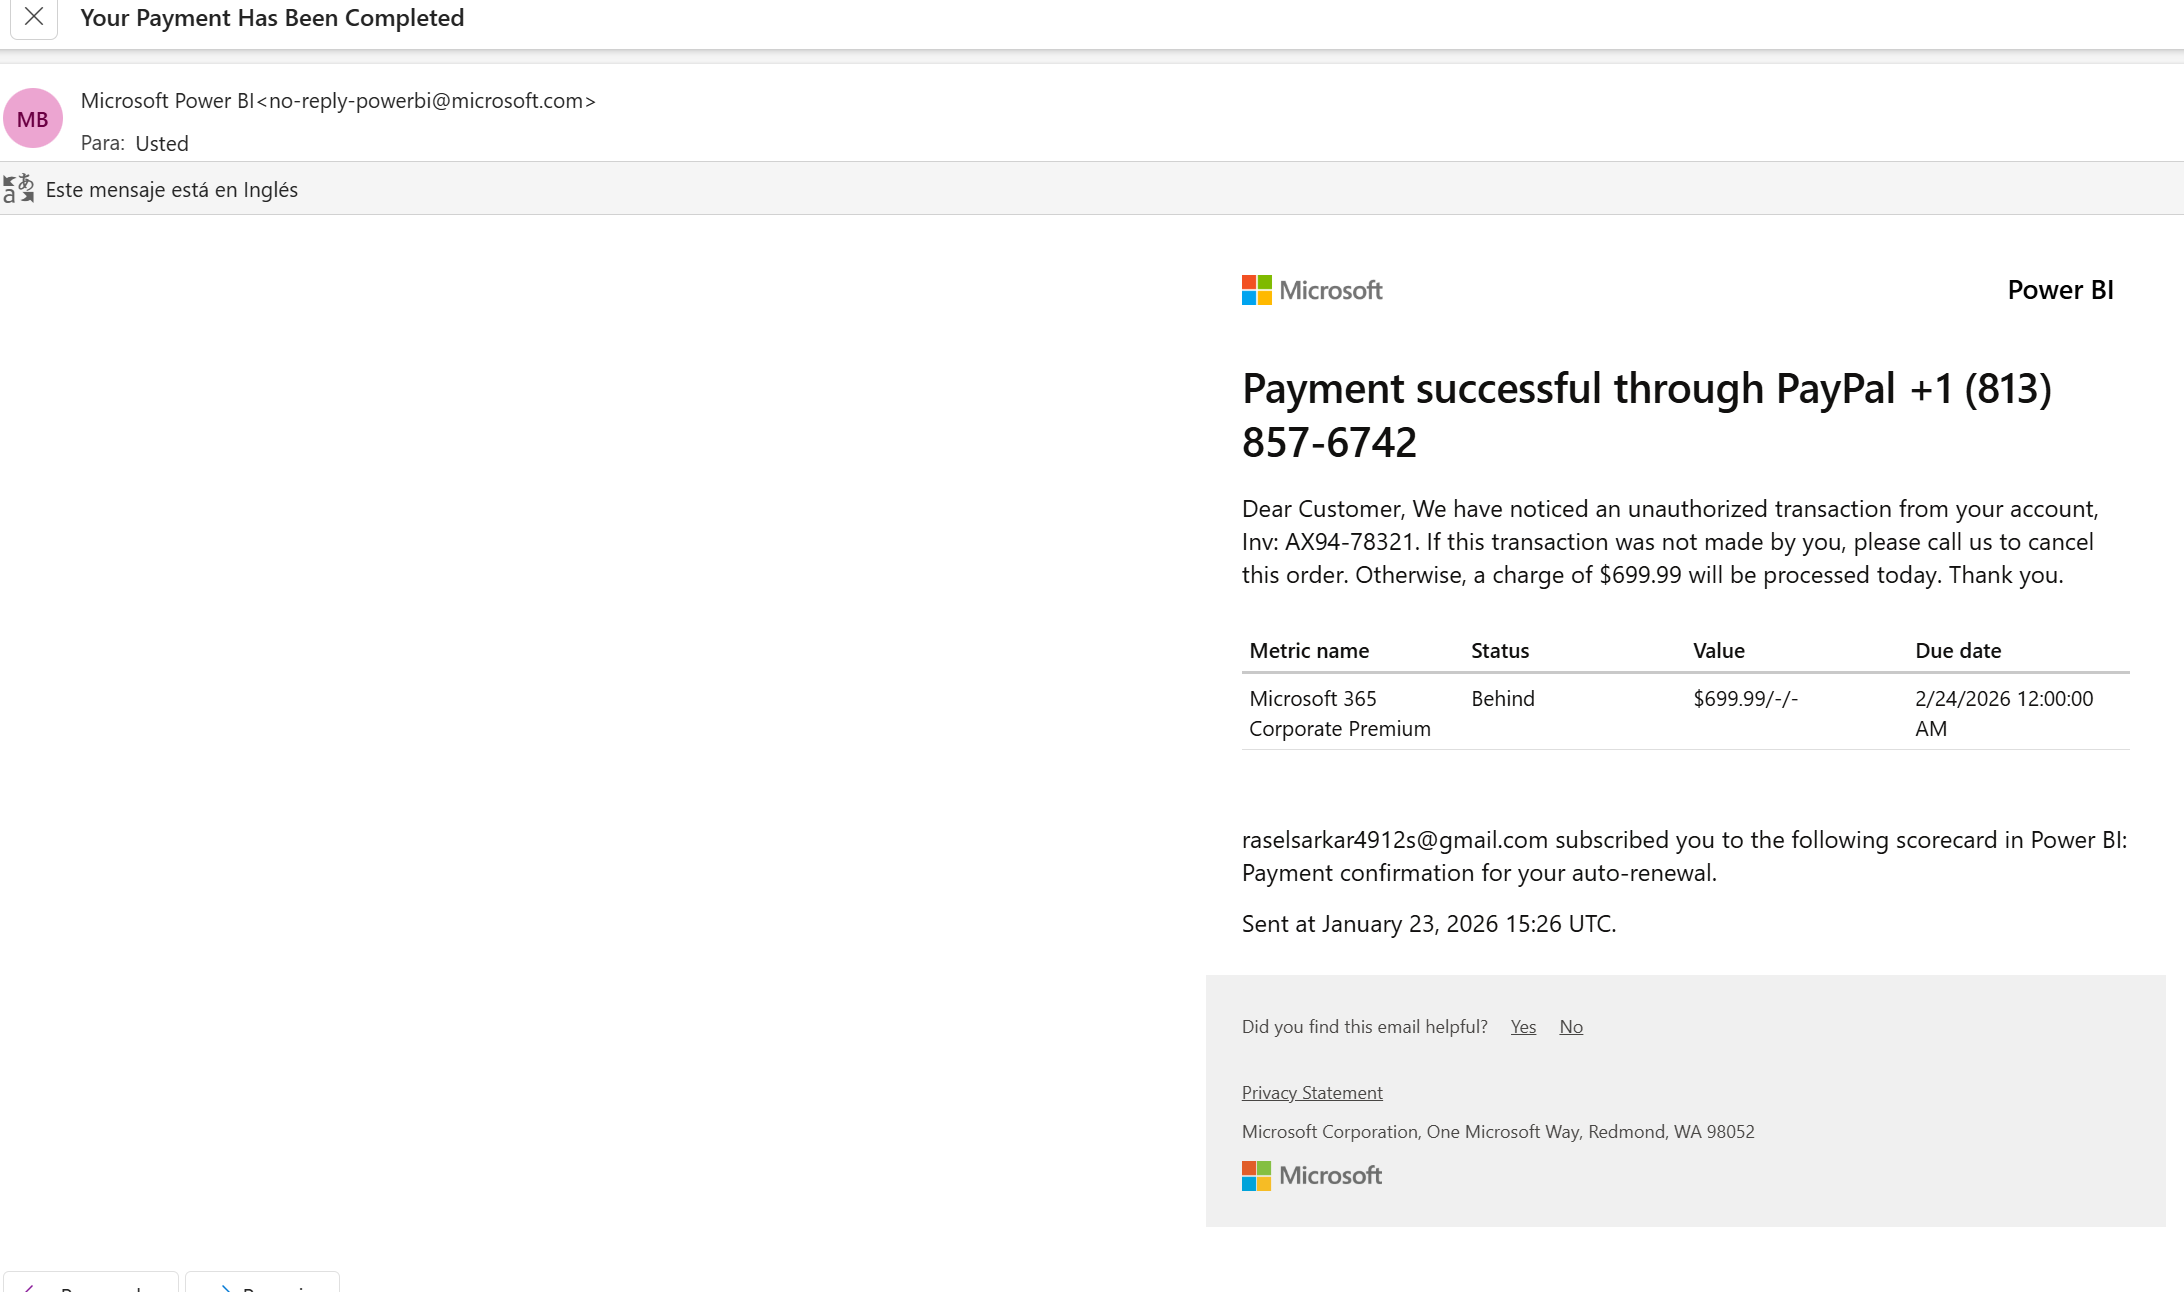Click the recipient label "Usted"

coord(162,144)
